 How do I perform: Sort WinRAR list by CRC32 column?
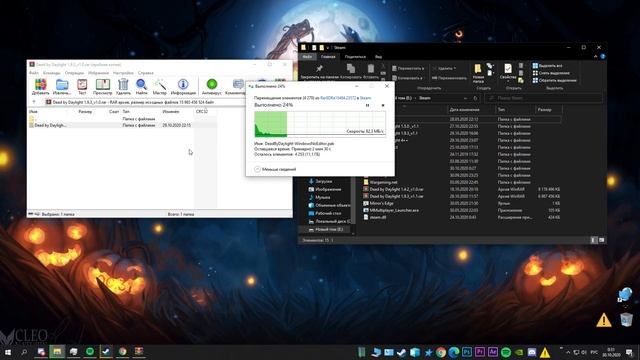[x=202, y=111]
